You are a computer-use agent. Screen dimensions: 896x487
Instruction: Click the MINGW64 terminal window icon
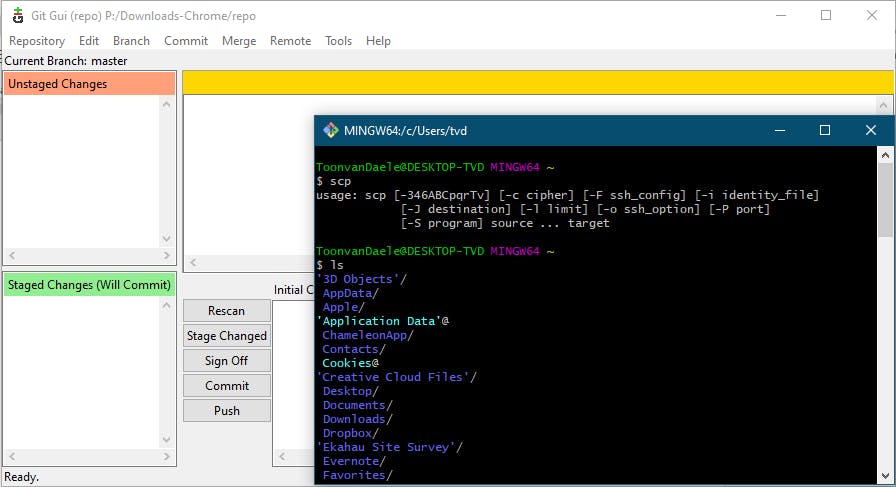coord(330,130)
